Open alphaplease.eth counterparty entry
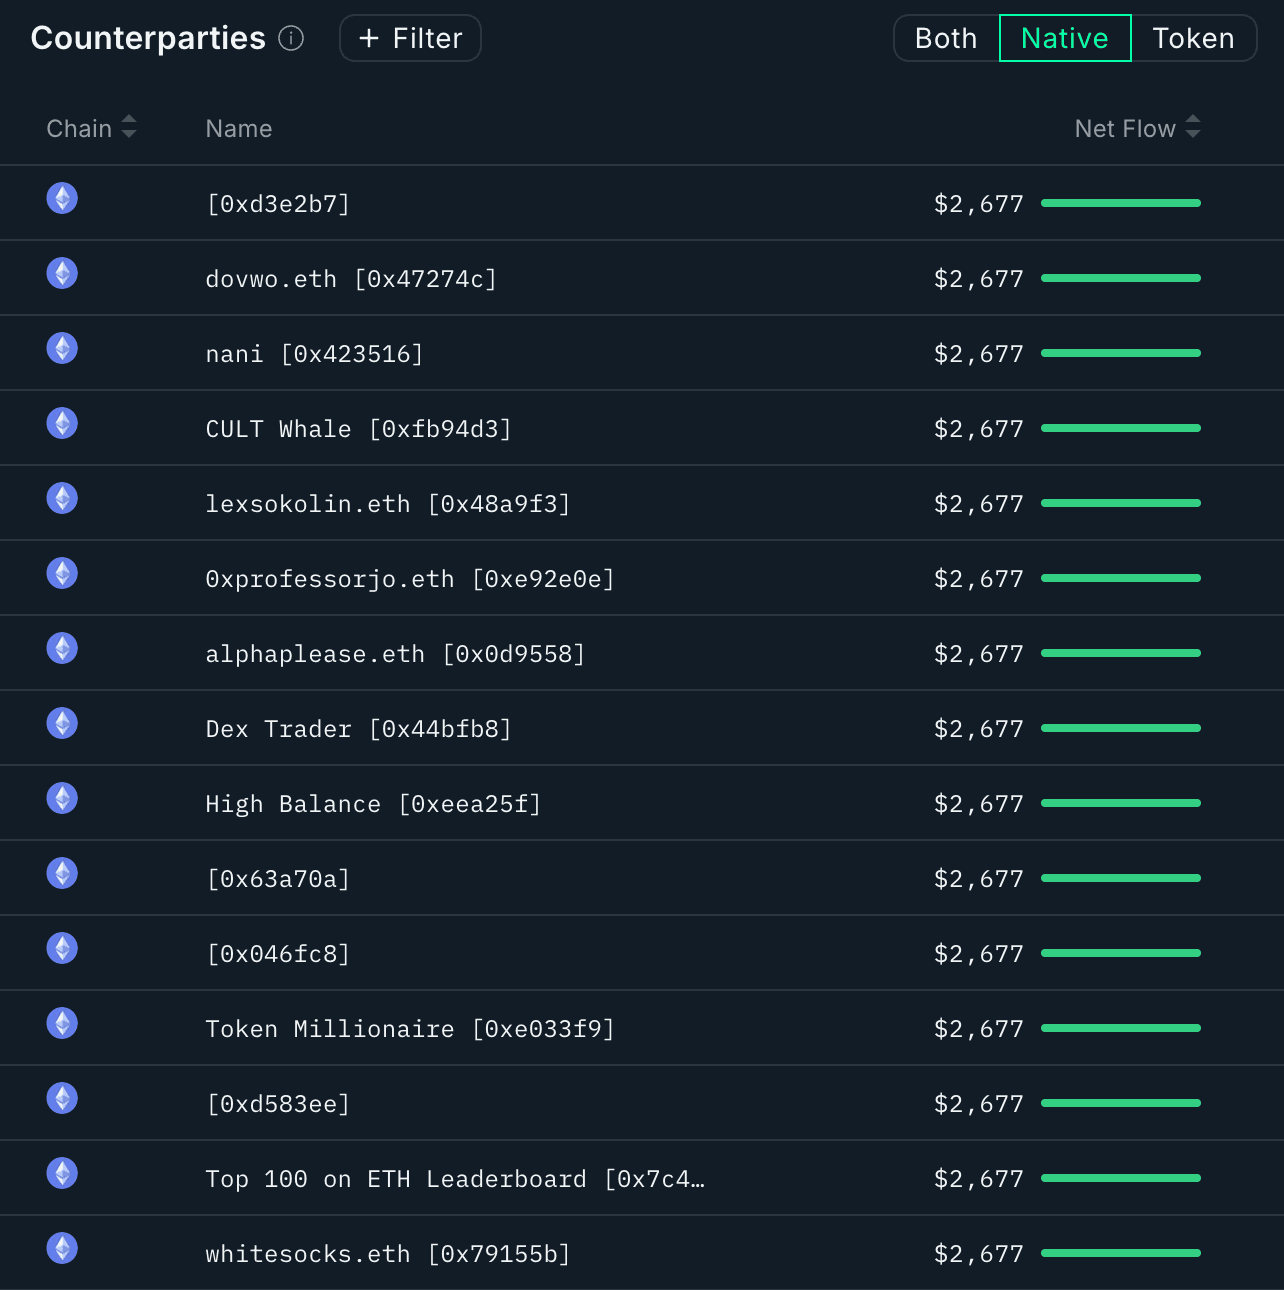The height and width of the screenshot is (1290, 1284). 395,654
